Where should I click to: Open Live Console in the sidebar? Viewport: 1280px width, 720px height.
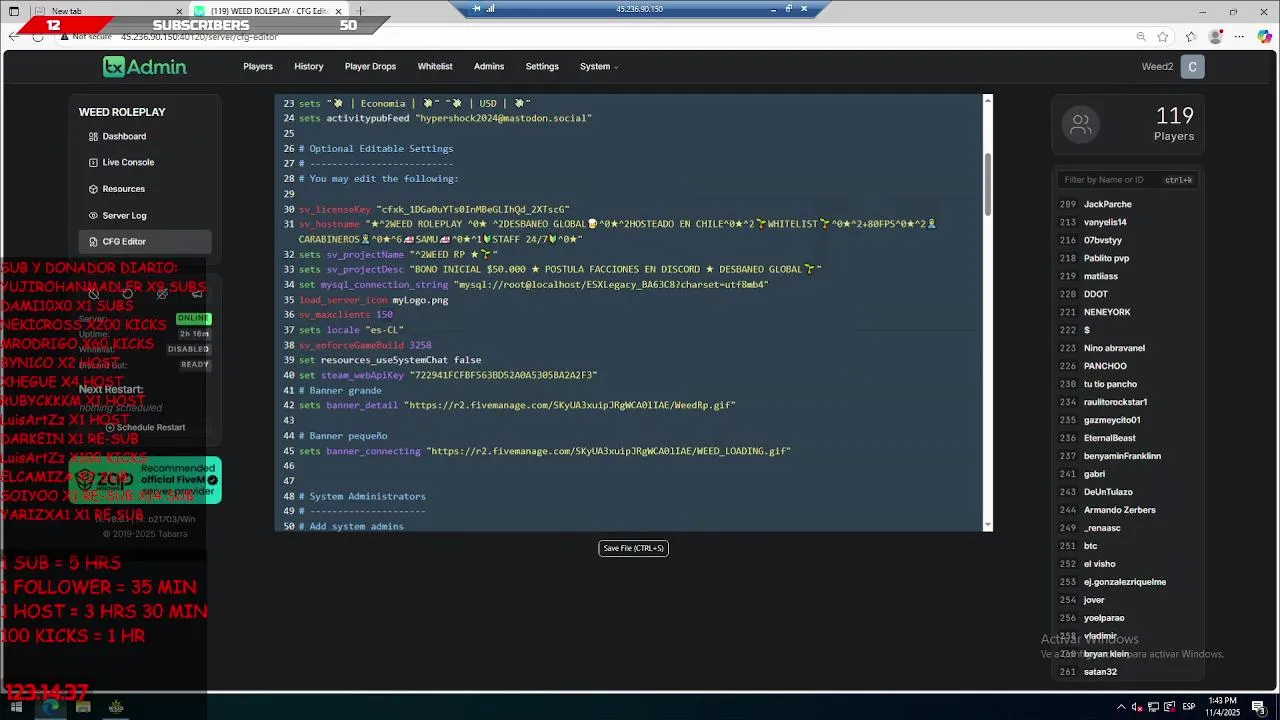(145, 162)
